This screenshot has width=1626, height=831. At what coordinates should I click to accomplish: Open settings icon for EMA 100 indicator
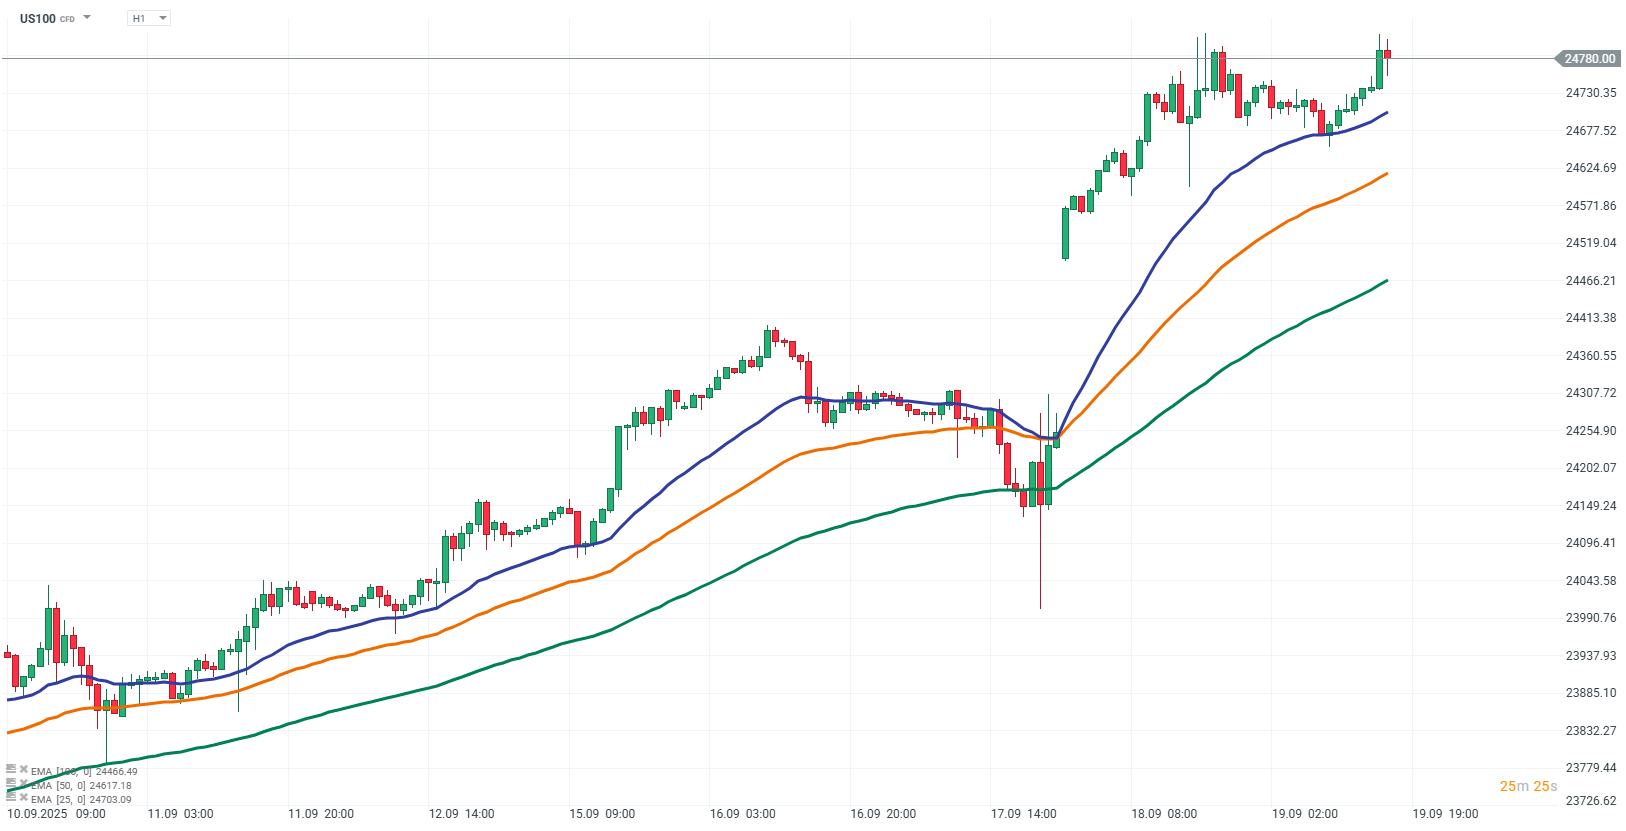click(x=11, y=769)
